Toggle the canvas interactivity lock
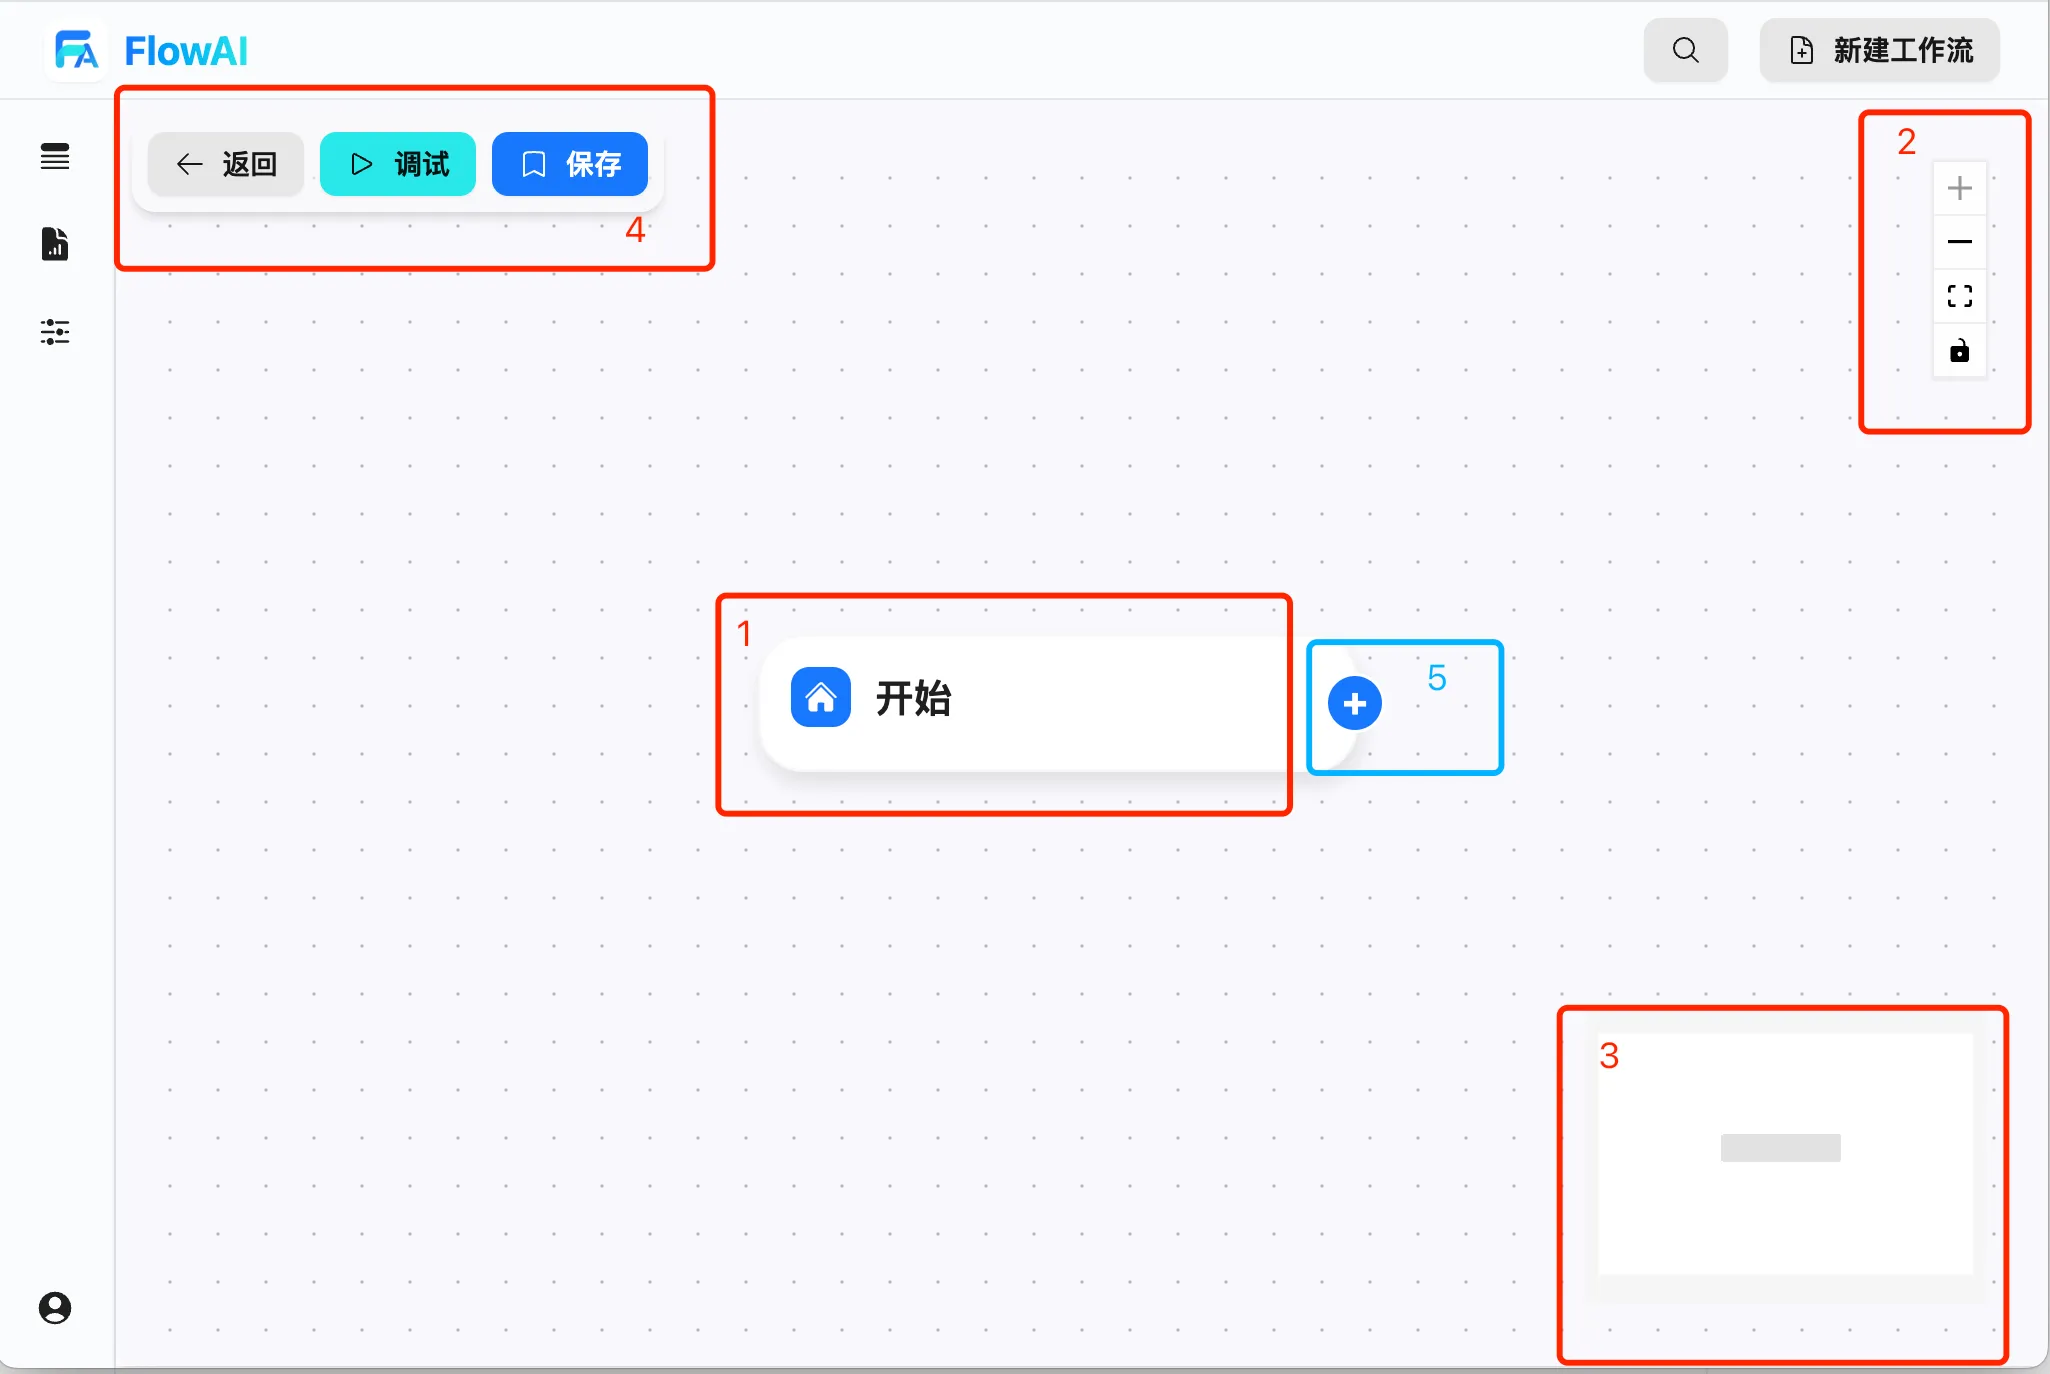The width and height of the screenshot is (2050, 1374). click(x=1960, y=351)
